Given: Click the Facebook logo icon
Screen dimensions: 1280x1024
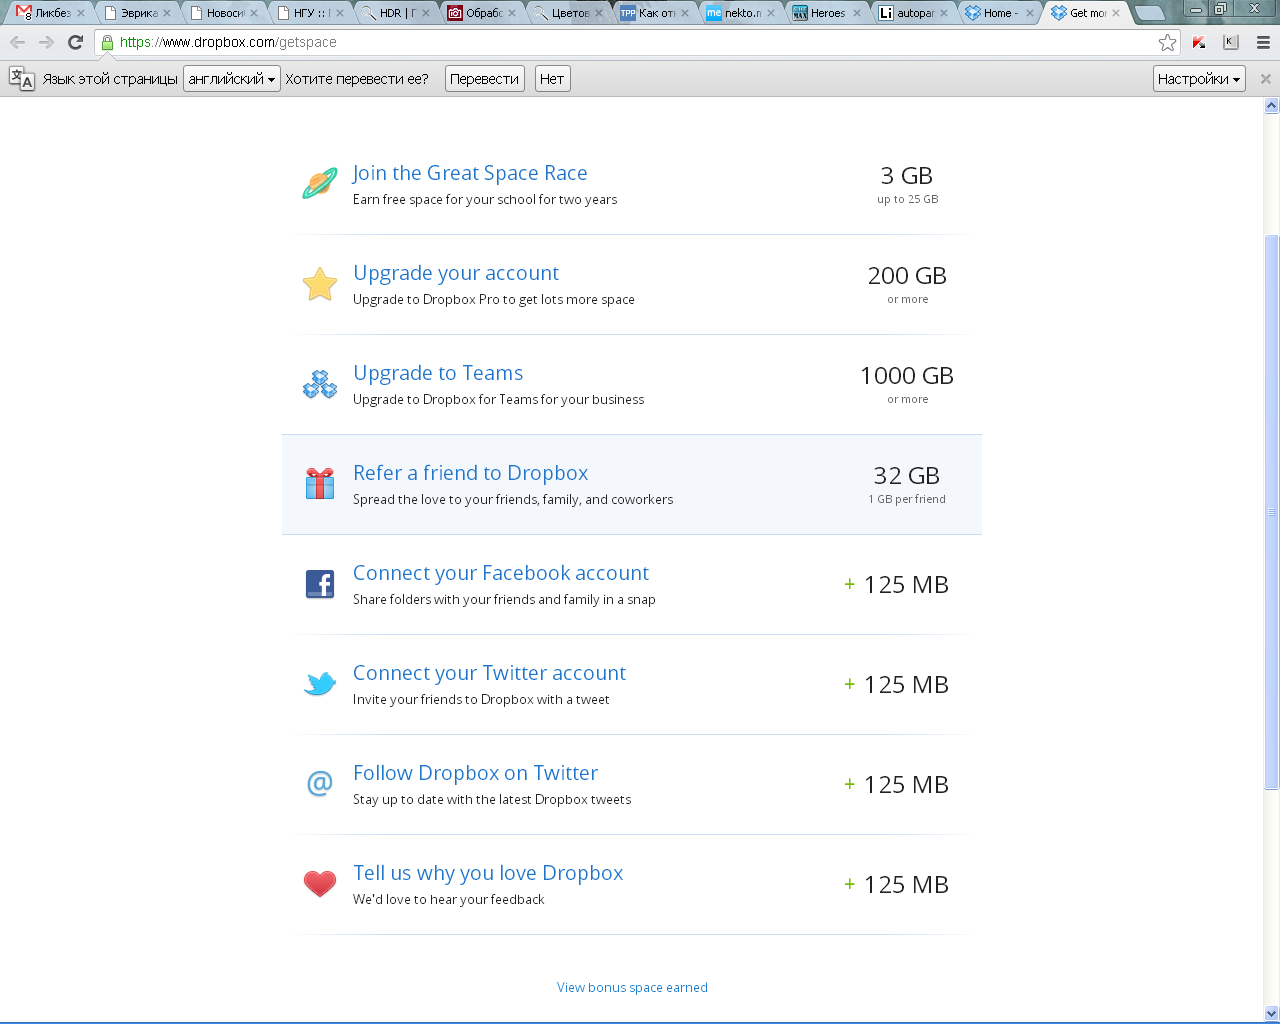Looking at the screenshot, I should tap(320, 584).
